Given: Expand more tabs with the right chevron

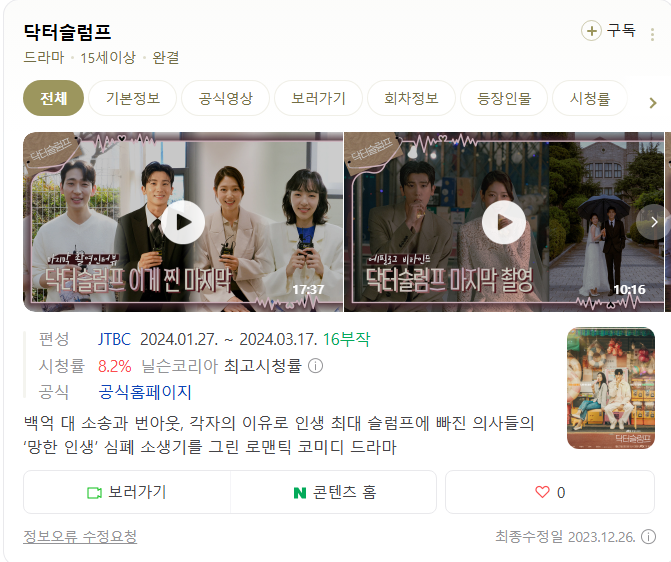Looking at the screenshot, I should pyautogui.click(x=653, y=103).
